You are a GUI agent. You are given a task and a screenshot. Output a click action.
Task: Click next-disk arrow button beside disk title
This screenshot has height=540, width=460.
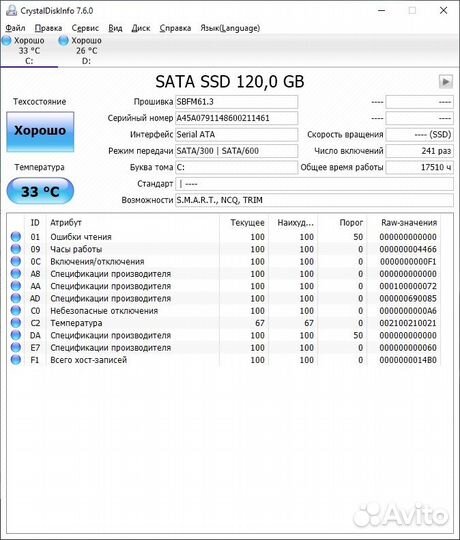[x=446, y=82]
